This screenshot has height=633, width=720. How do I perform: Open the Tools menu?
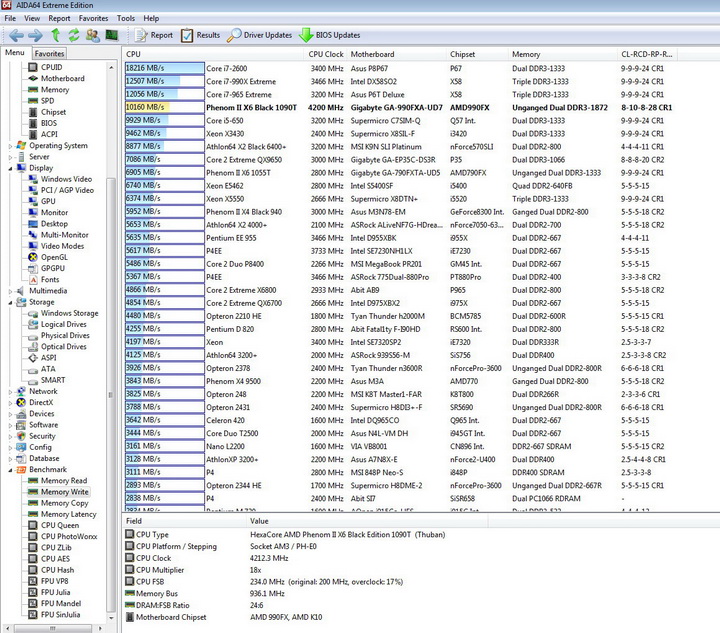click(x=125, y=18)
